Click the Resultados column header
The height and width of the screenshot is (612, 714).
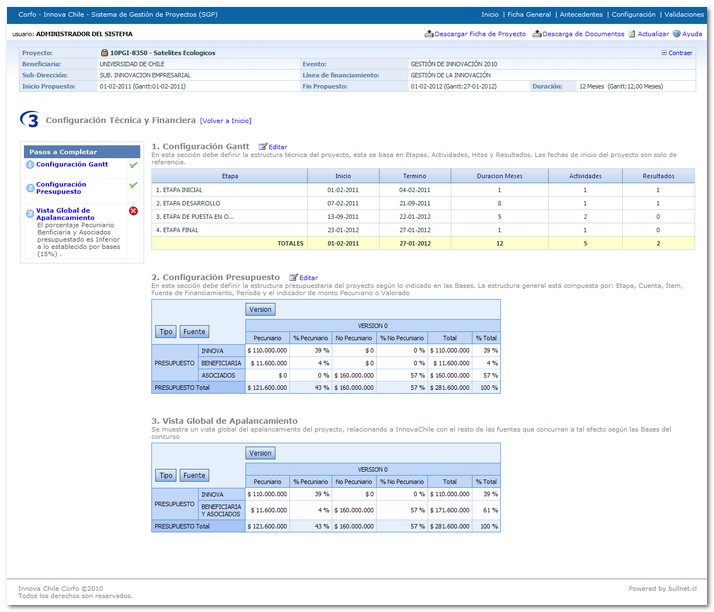point(658,176)
